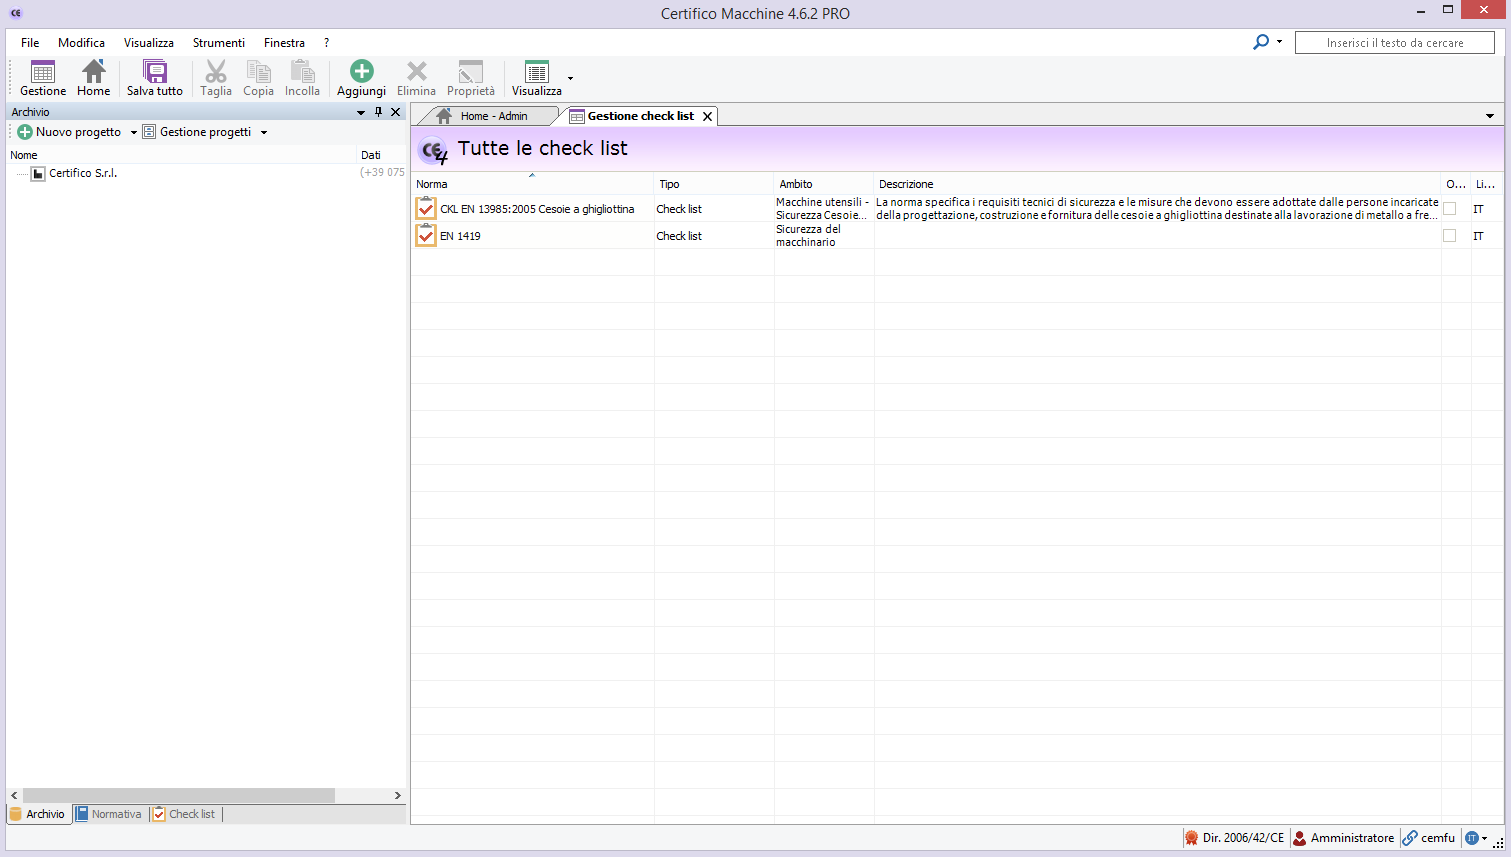
Task: Click the Visualizza toolbar icon
Action: click(537, 72)
